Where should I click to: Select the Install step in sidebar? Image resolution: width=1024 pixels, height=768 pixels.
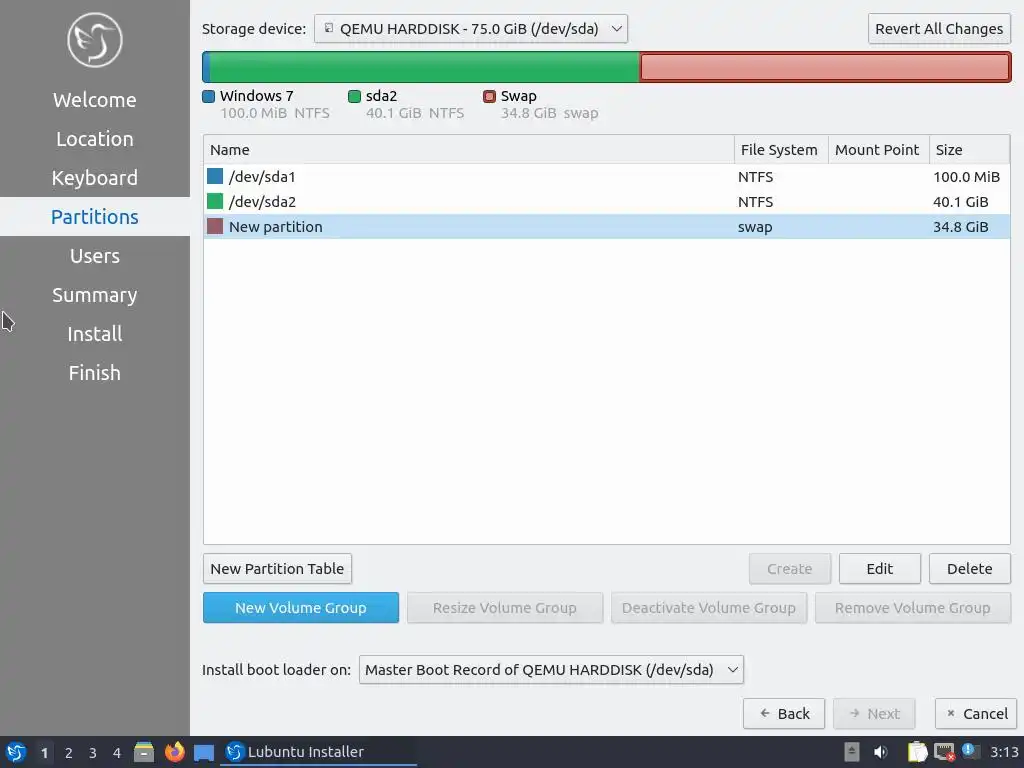[95, 334]
